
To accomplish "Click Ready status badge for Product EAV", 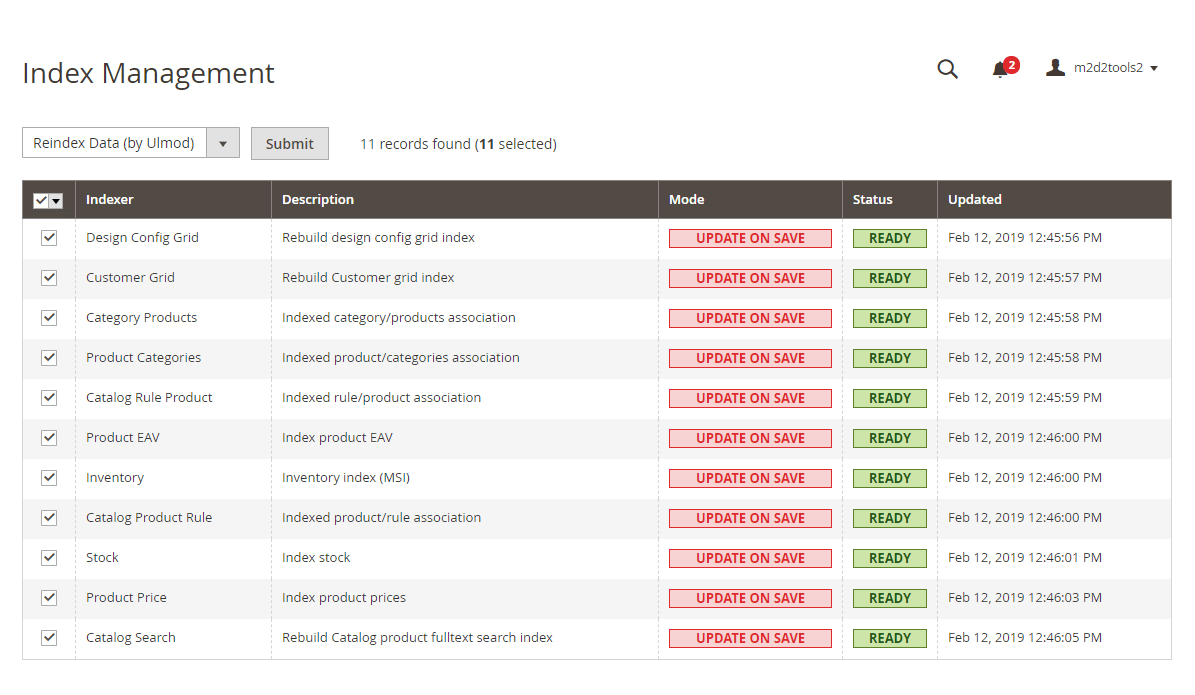I will coord(889,438).
